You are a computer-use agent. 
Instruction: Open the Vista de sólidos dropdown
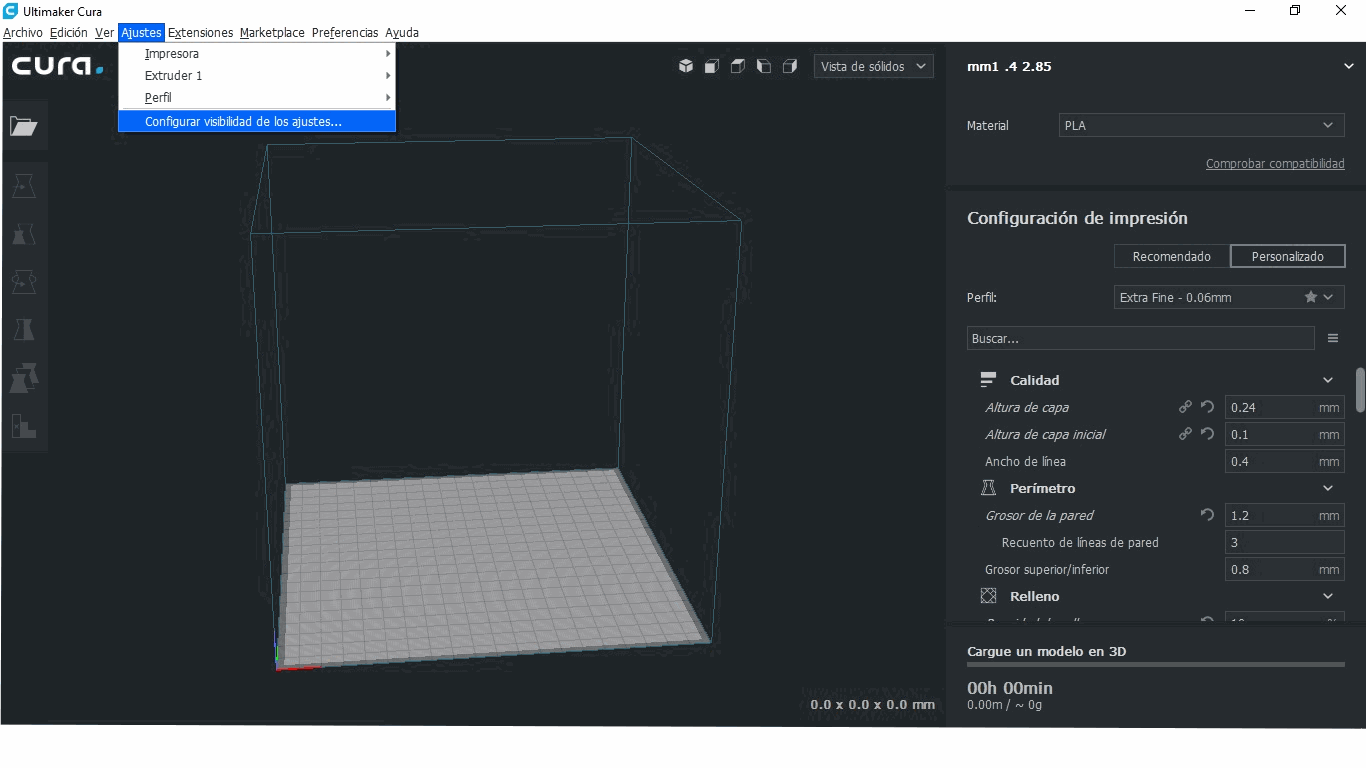873,66
